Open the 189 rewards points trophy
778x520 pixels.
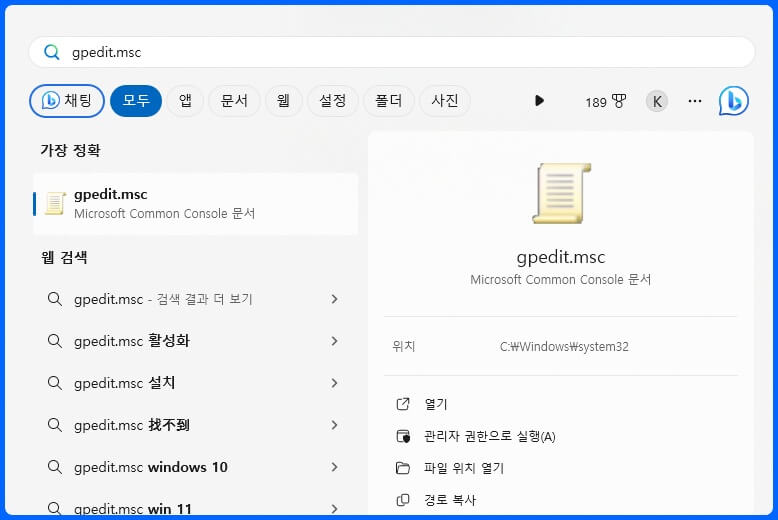point(605,102)
